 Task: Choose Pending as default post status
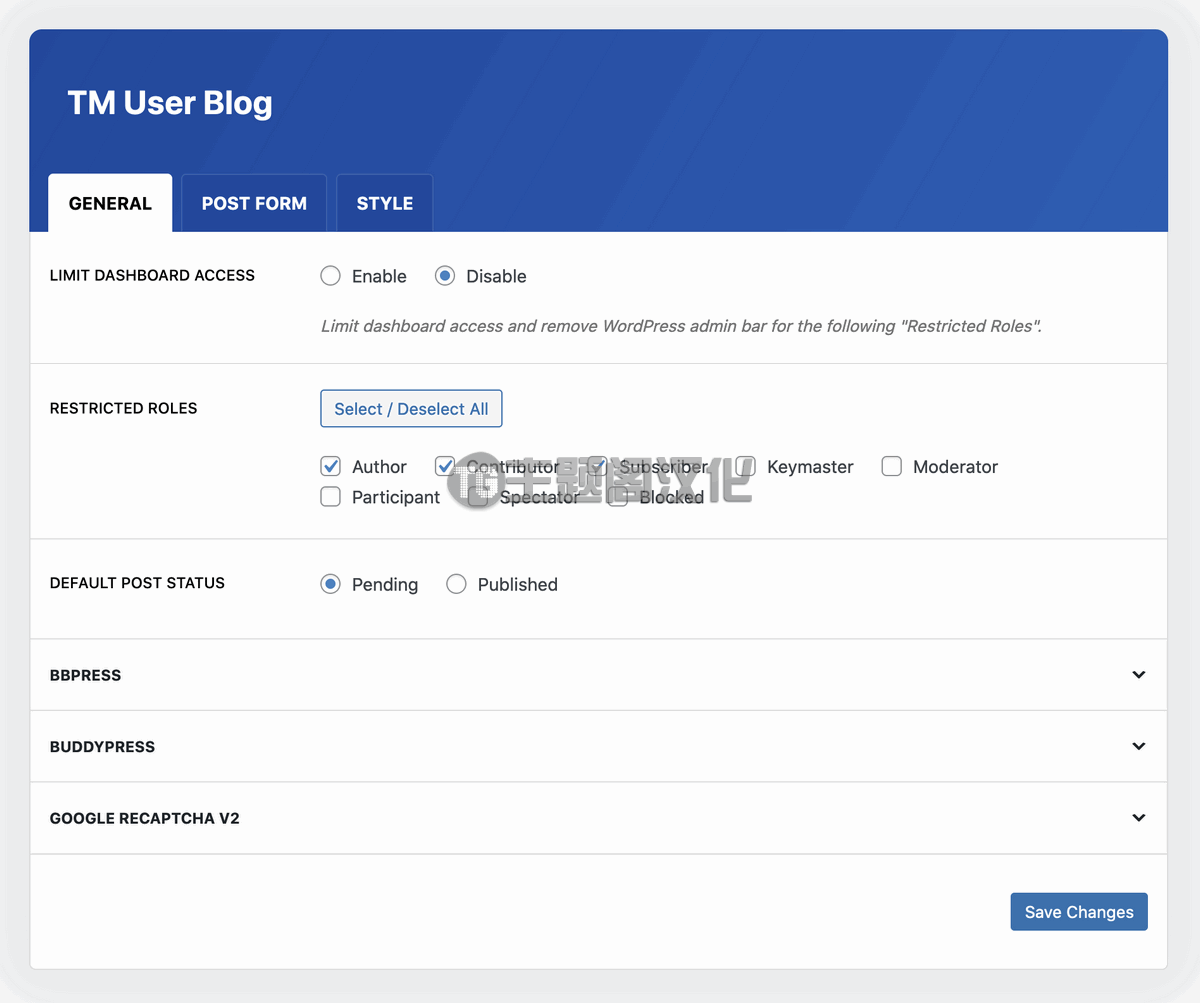[x=331, y=584]
